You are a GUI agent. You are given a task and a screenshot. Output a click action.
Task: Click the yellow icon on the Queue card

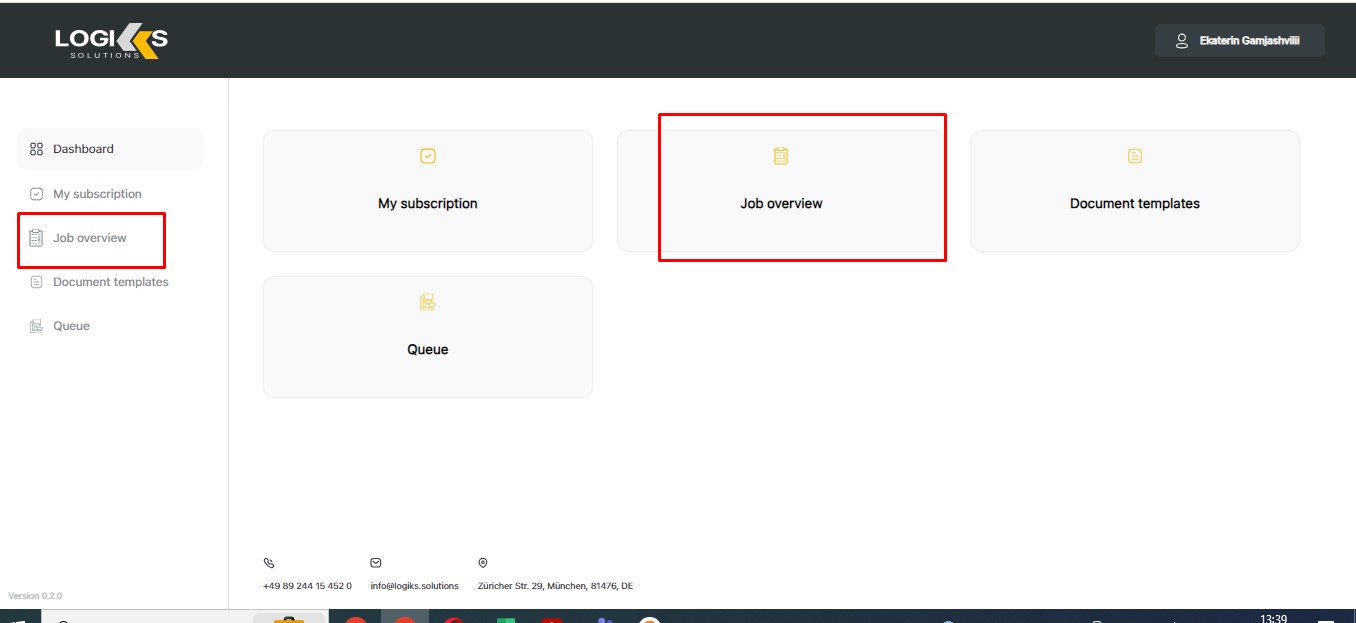pyautogui.click(x=428, y=302)
